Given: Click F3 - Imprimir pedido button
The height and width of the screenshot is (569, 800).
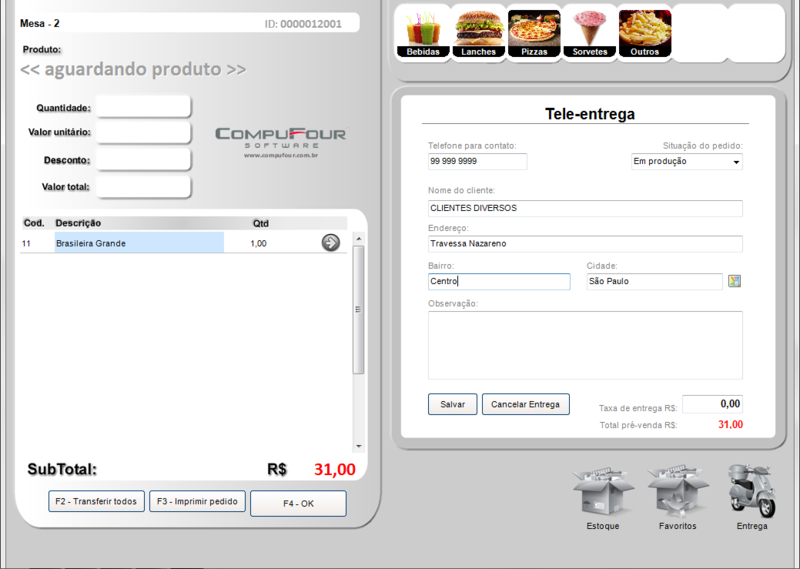Looking at the screenshot, I should tap(197, 502).
